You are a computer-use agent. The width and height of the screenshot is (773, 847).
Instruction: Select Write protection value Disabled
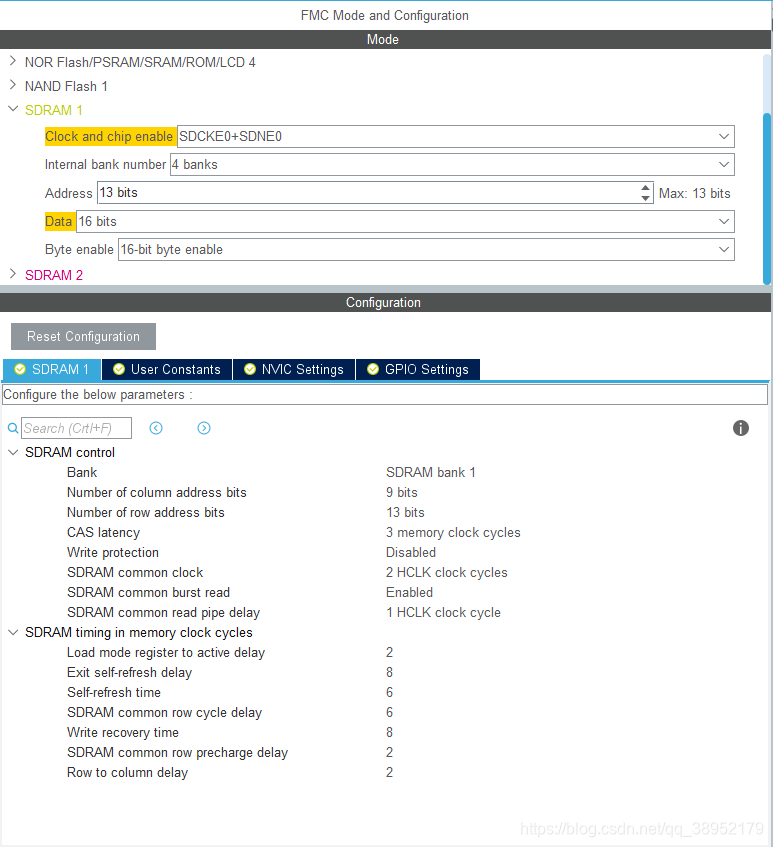coord(411,552)
